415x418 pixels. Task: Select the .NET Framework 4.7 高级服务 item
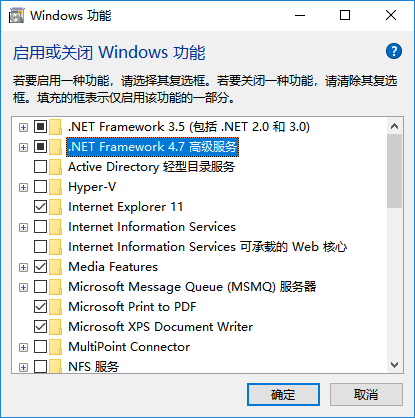153,147
